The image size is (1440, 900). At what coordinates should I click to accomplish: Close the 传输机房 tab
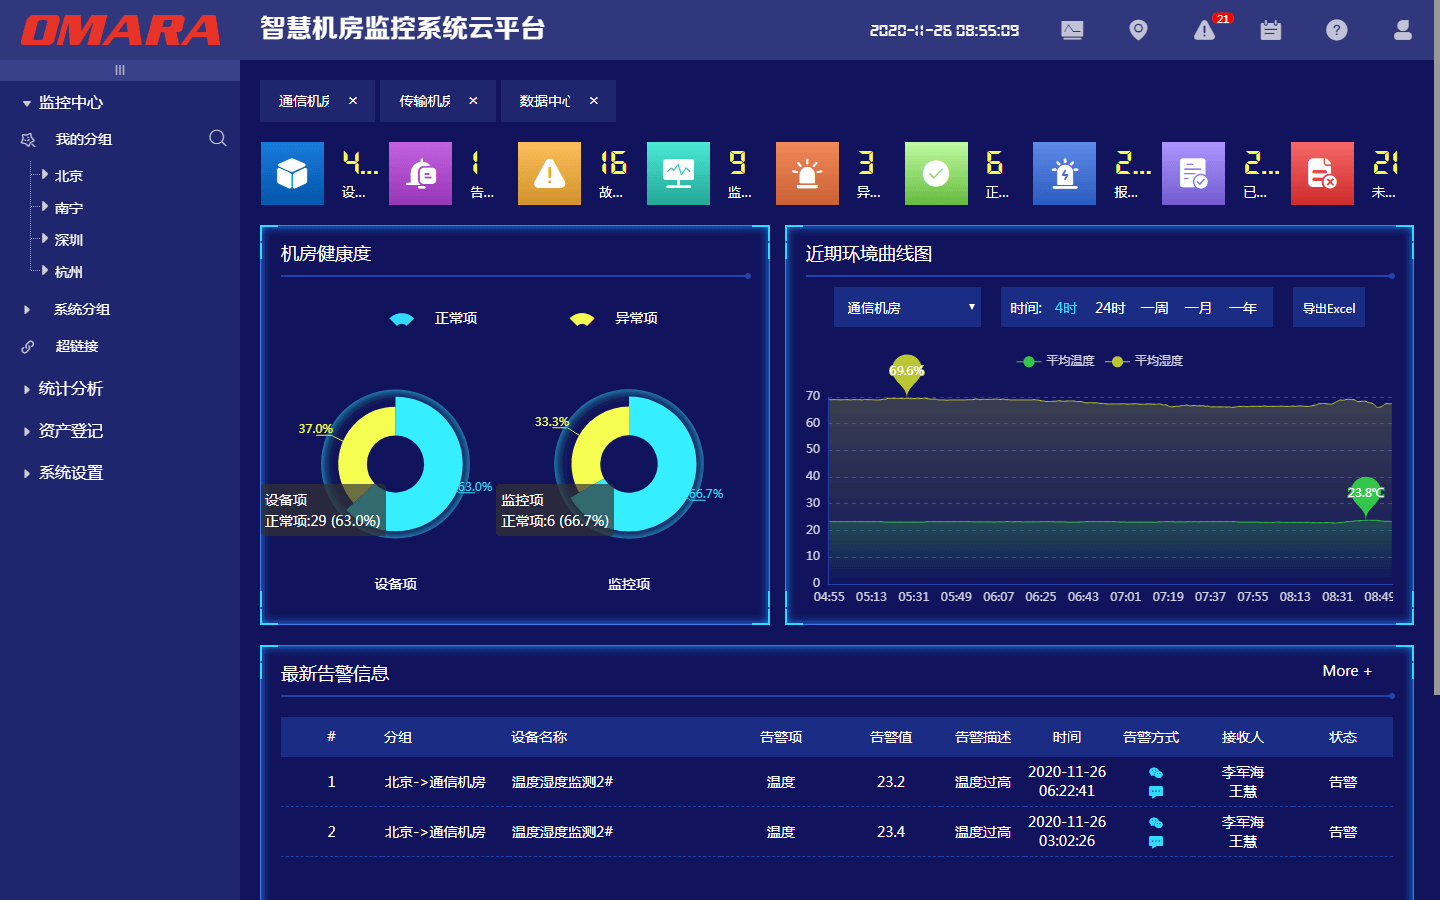[473, 100]
